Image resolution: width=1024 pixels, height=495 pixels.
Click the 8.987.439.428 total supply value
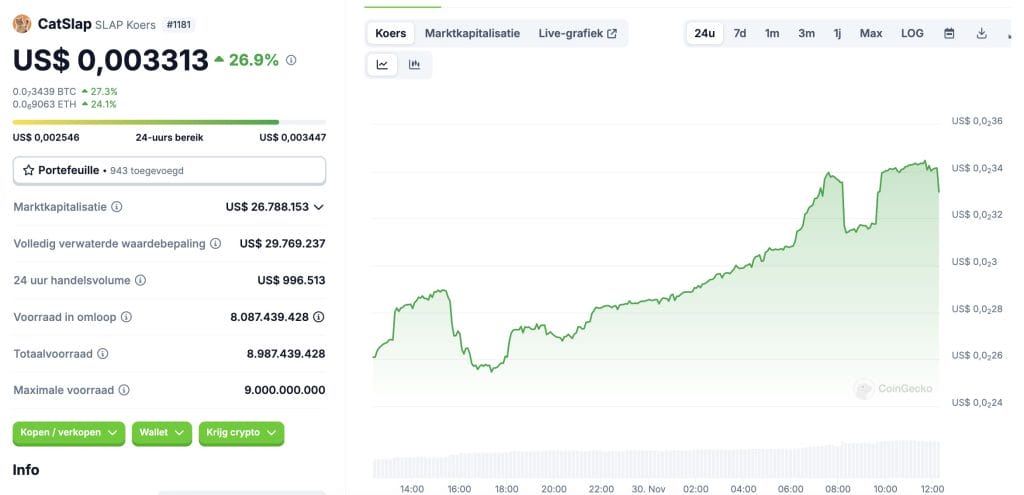coord(286,353)
